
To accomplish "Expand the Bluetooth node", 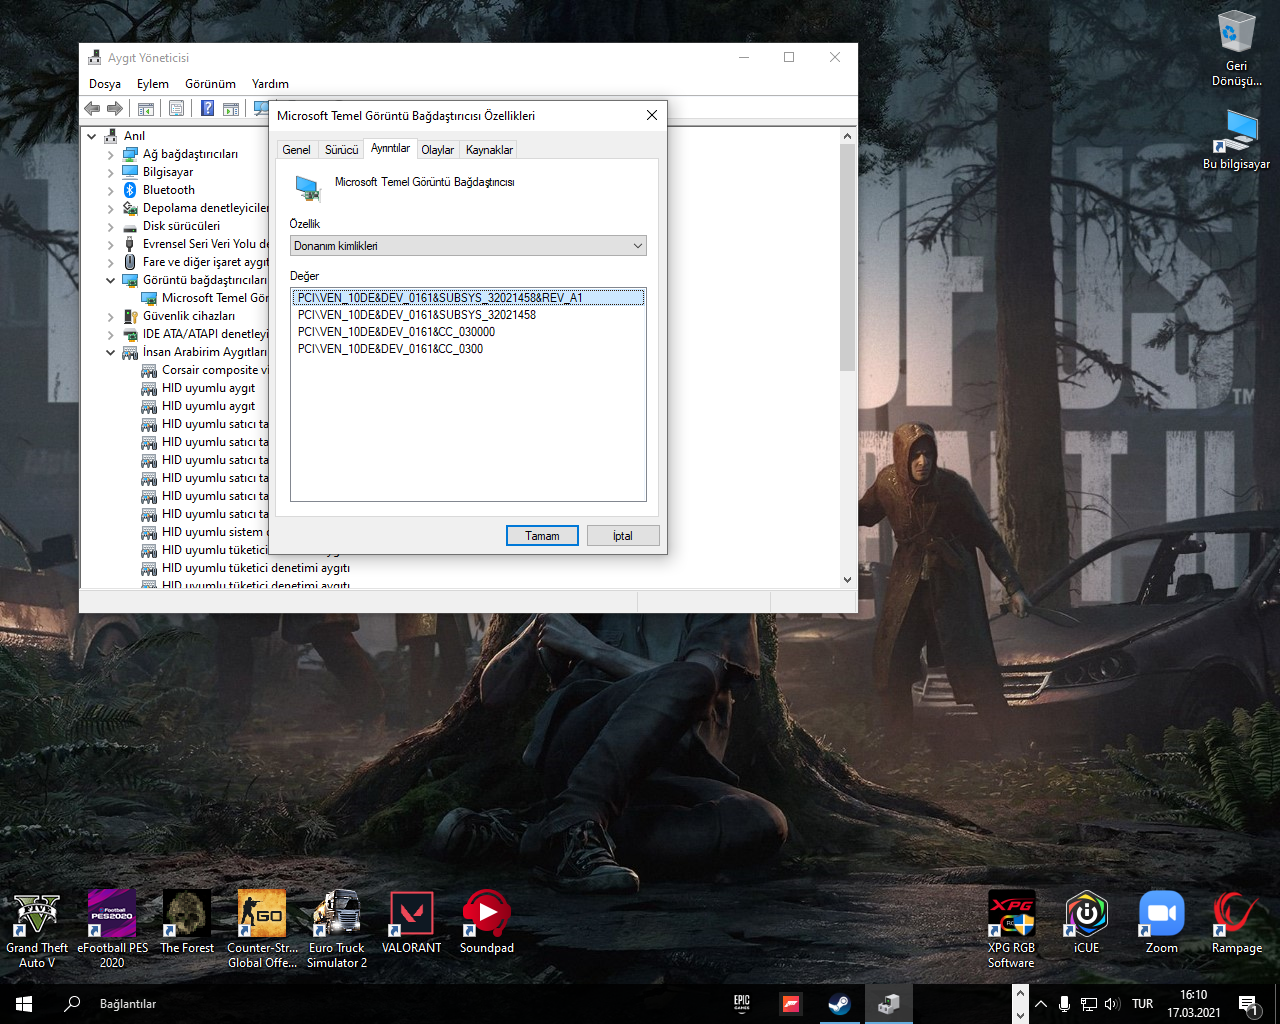I will [110, 191].
